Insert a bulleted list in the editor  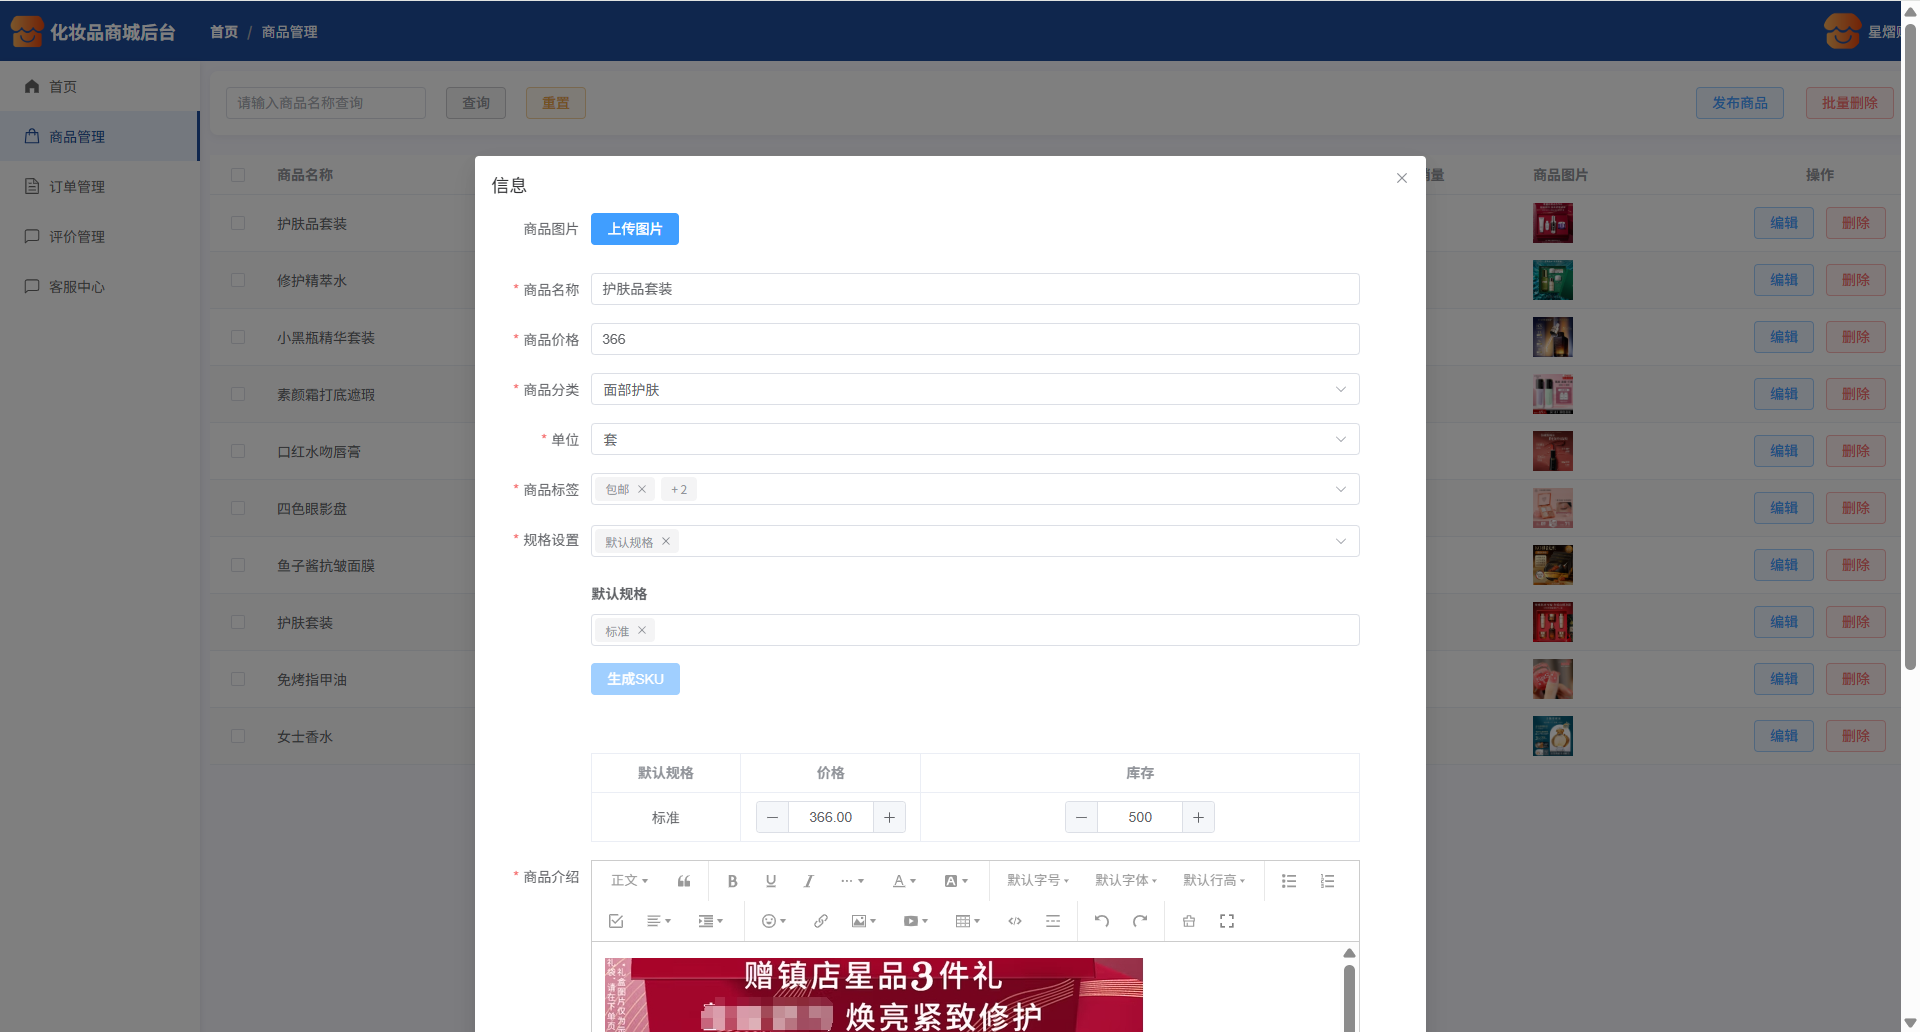[1289, 881]
